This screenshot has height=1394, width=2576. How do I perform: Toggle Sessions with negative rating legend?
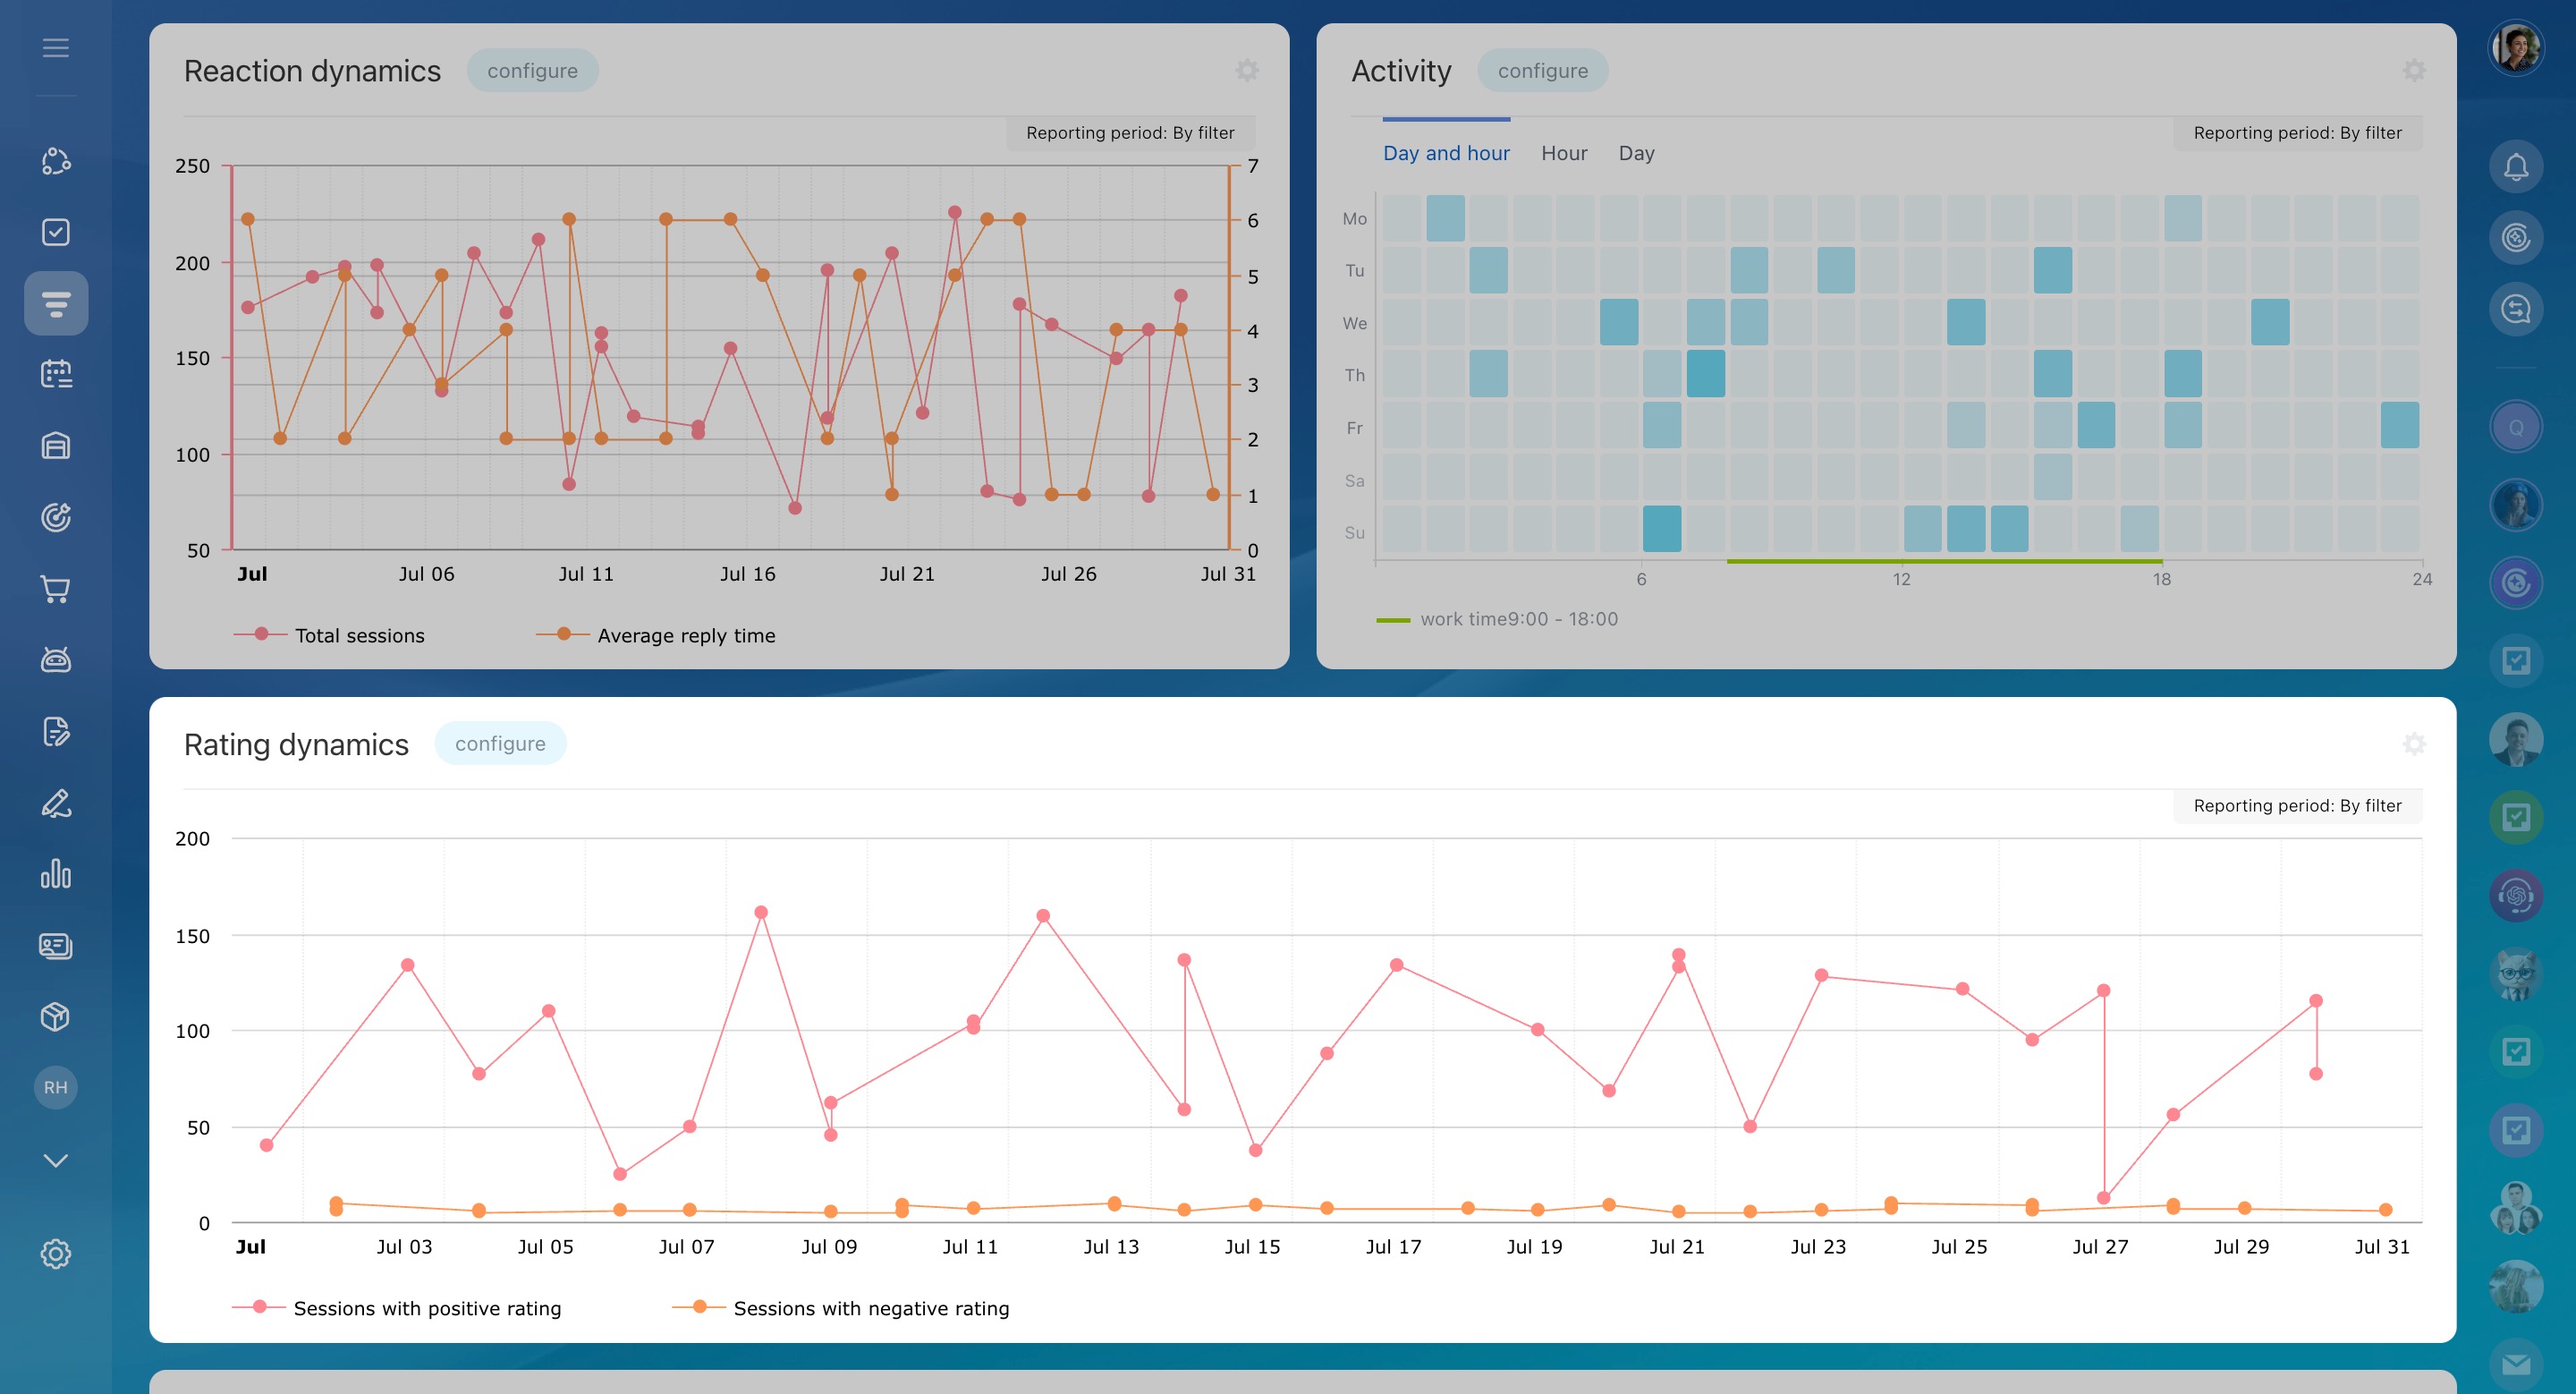[870, 1308]
